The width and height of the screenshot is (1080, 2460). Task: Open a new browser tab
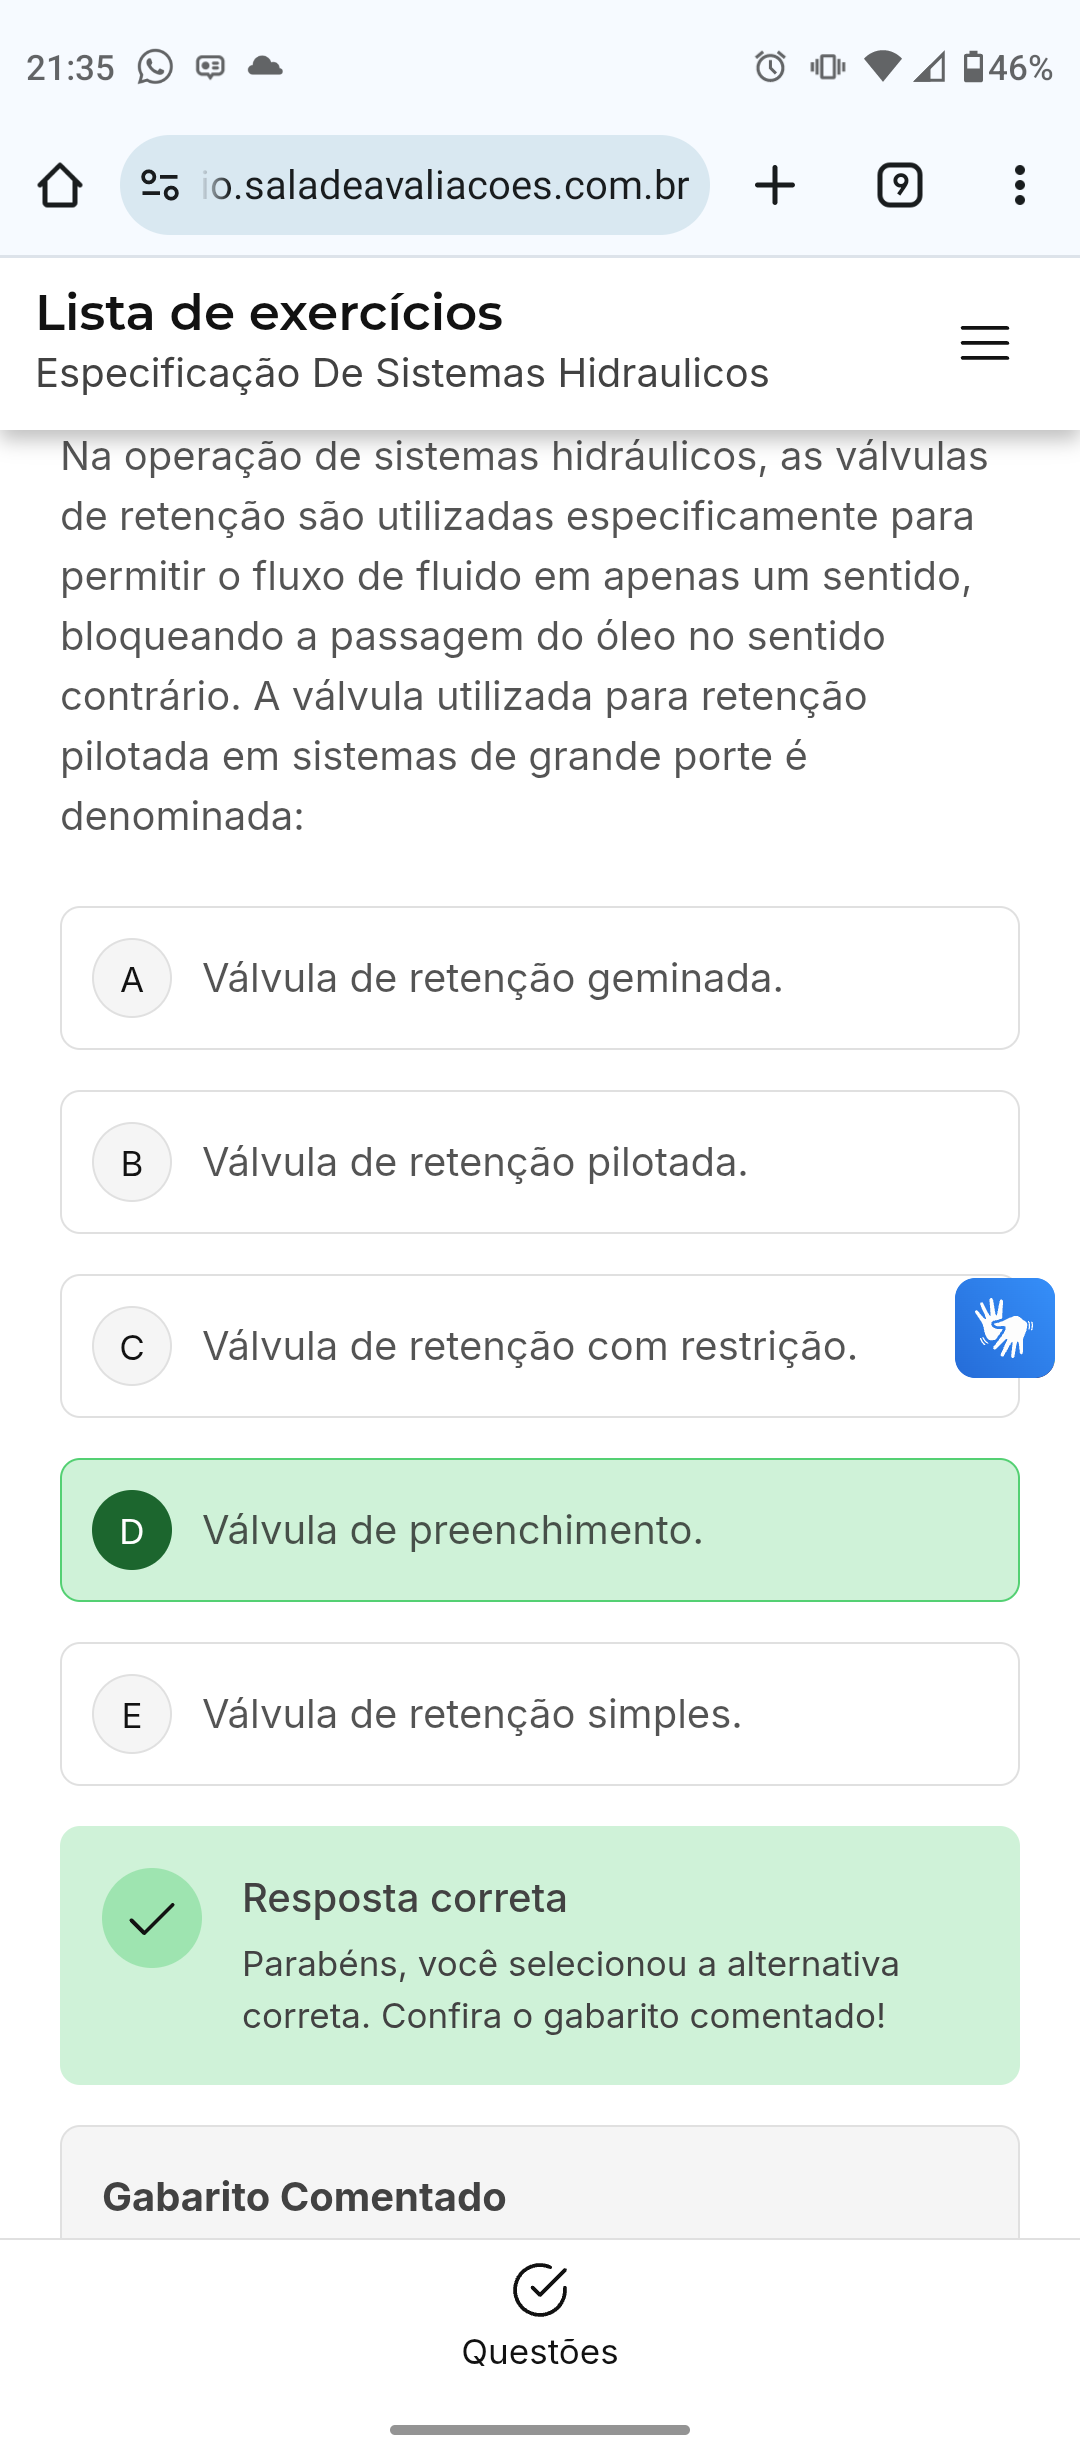[x=775, y=185]
